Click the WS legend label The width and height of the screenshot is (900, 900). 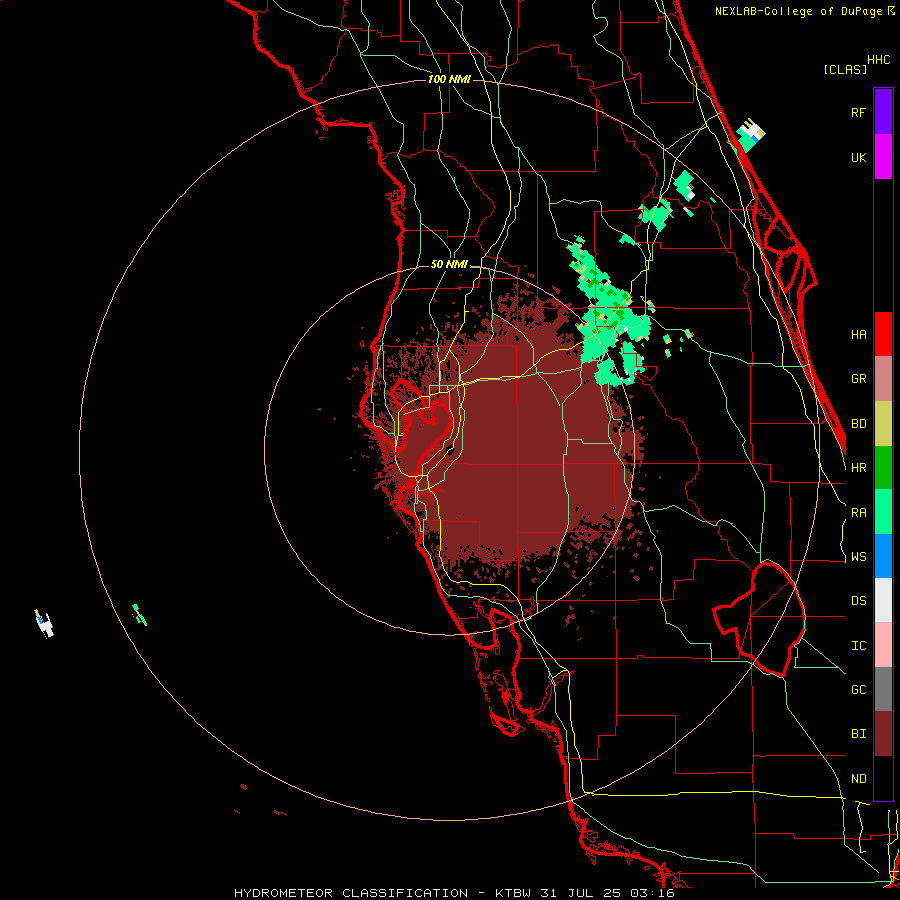tap(858, 557)
